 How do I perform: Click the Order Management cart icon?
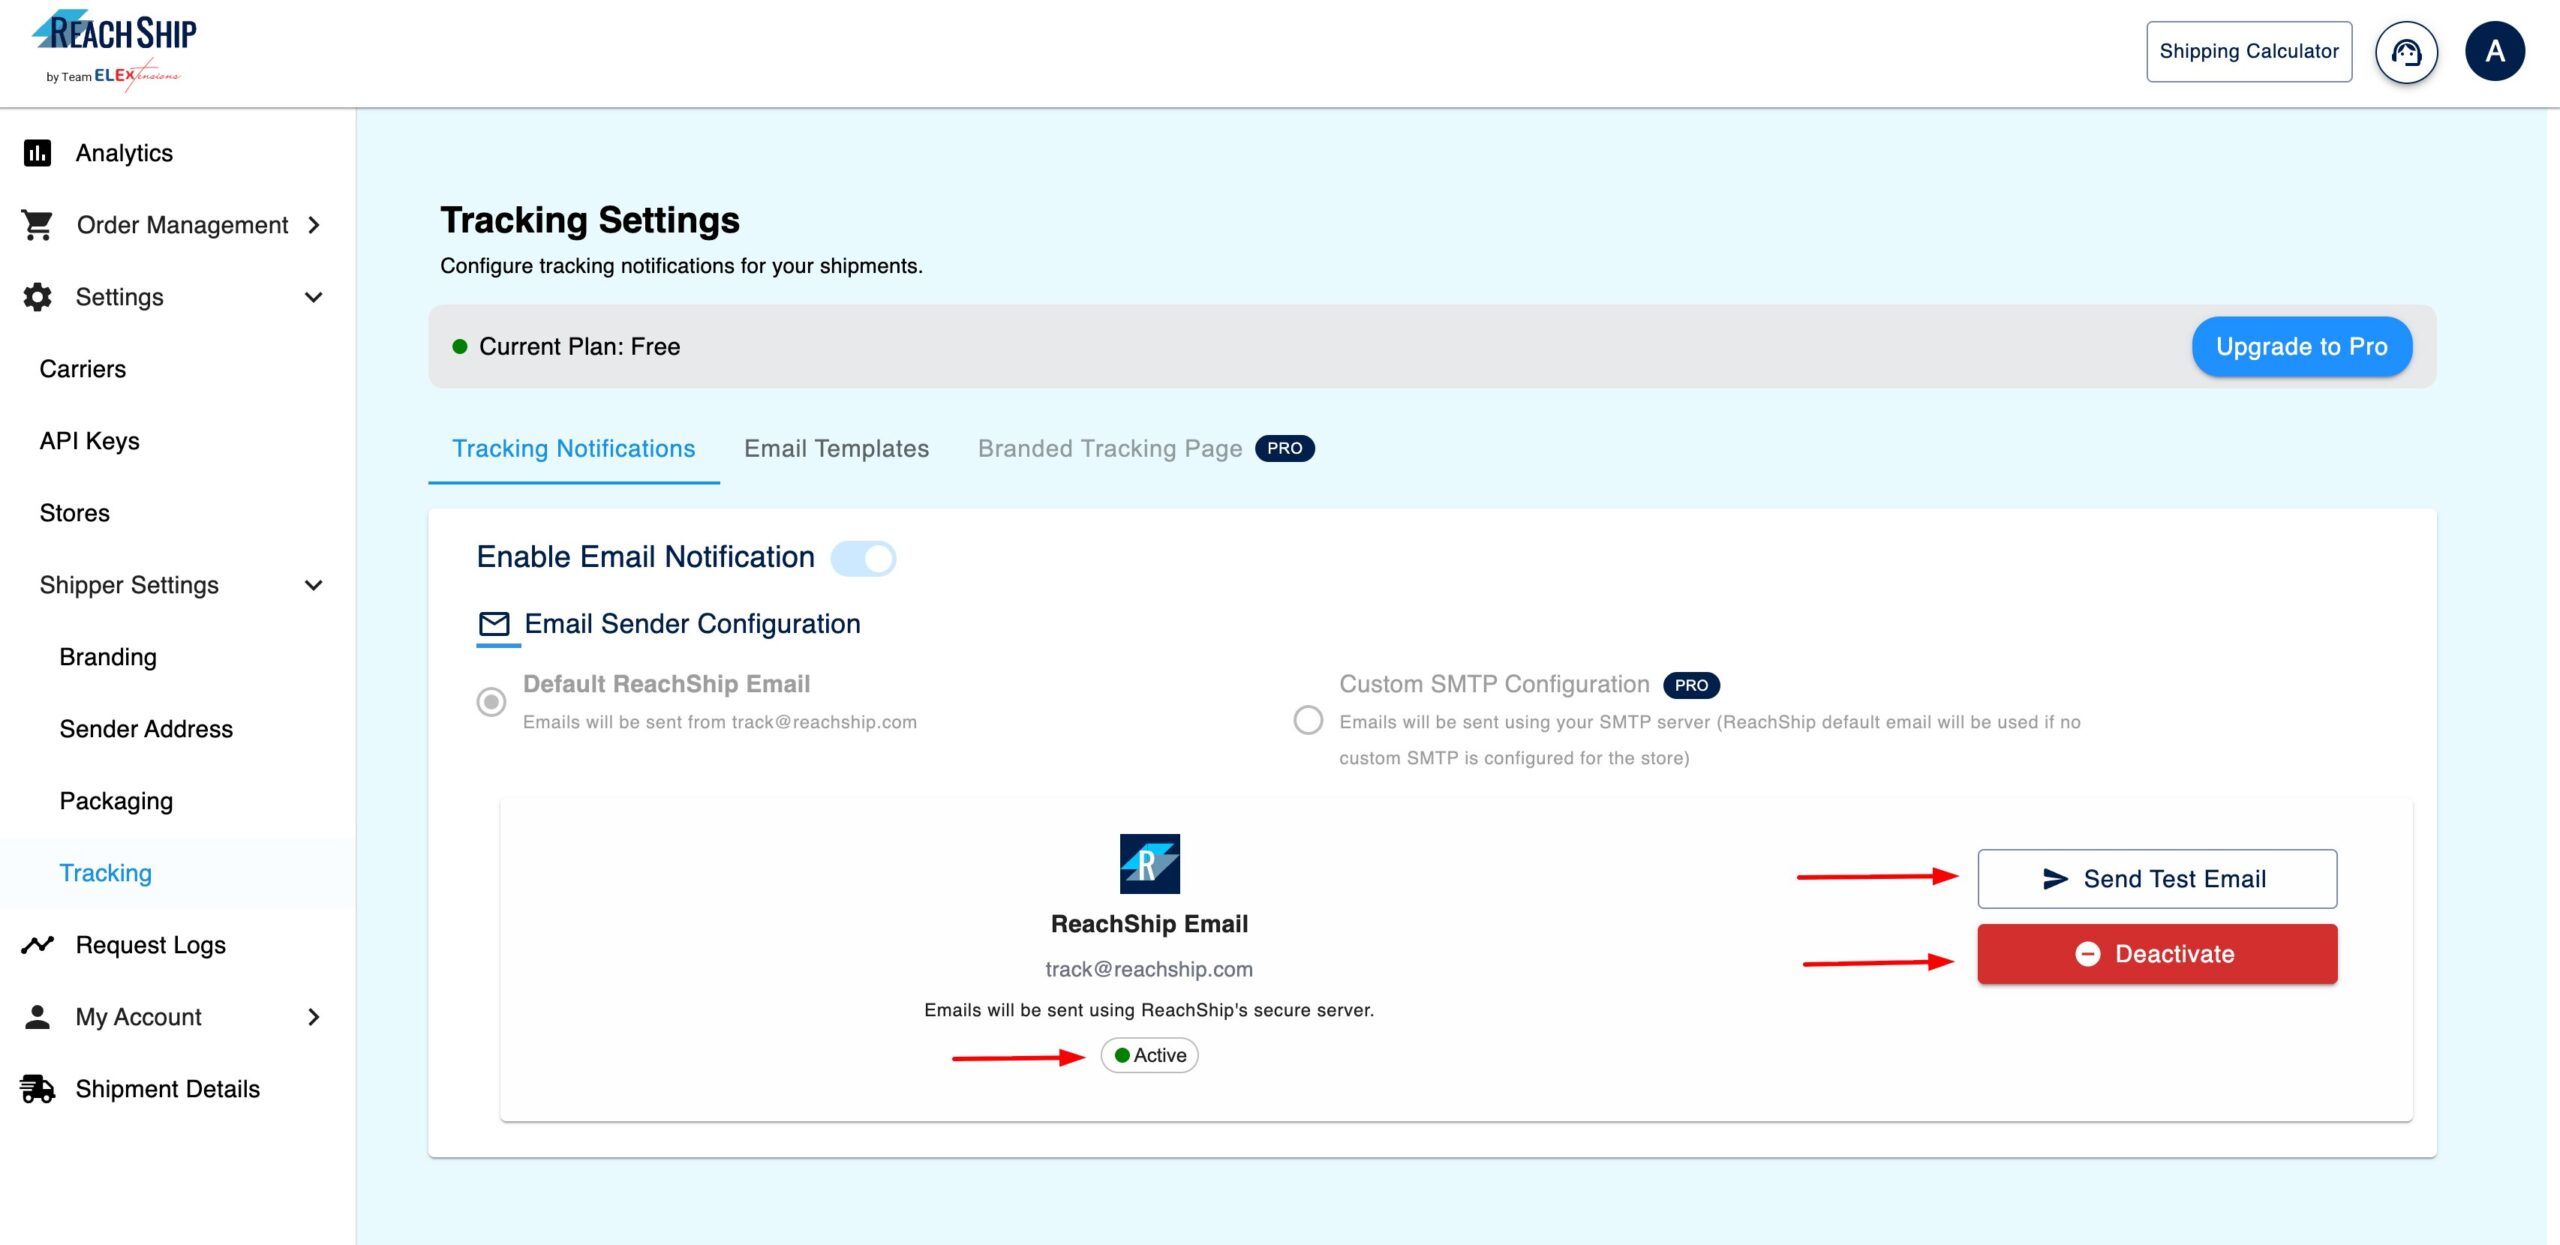[37, 225]
